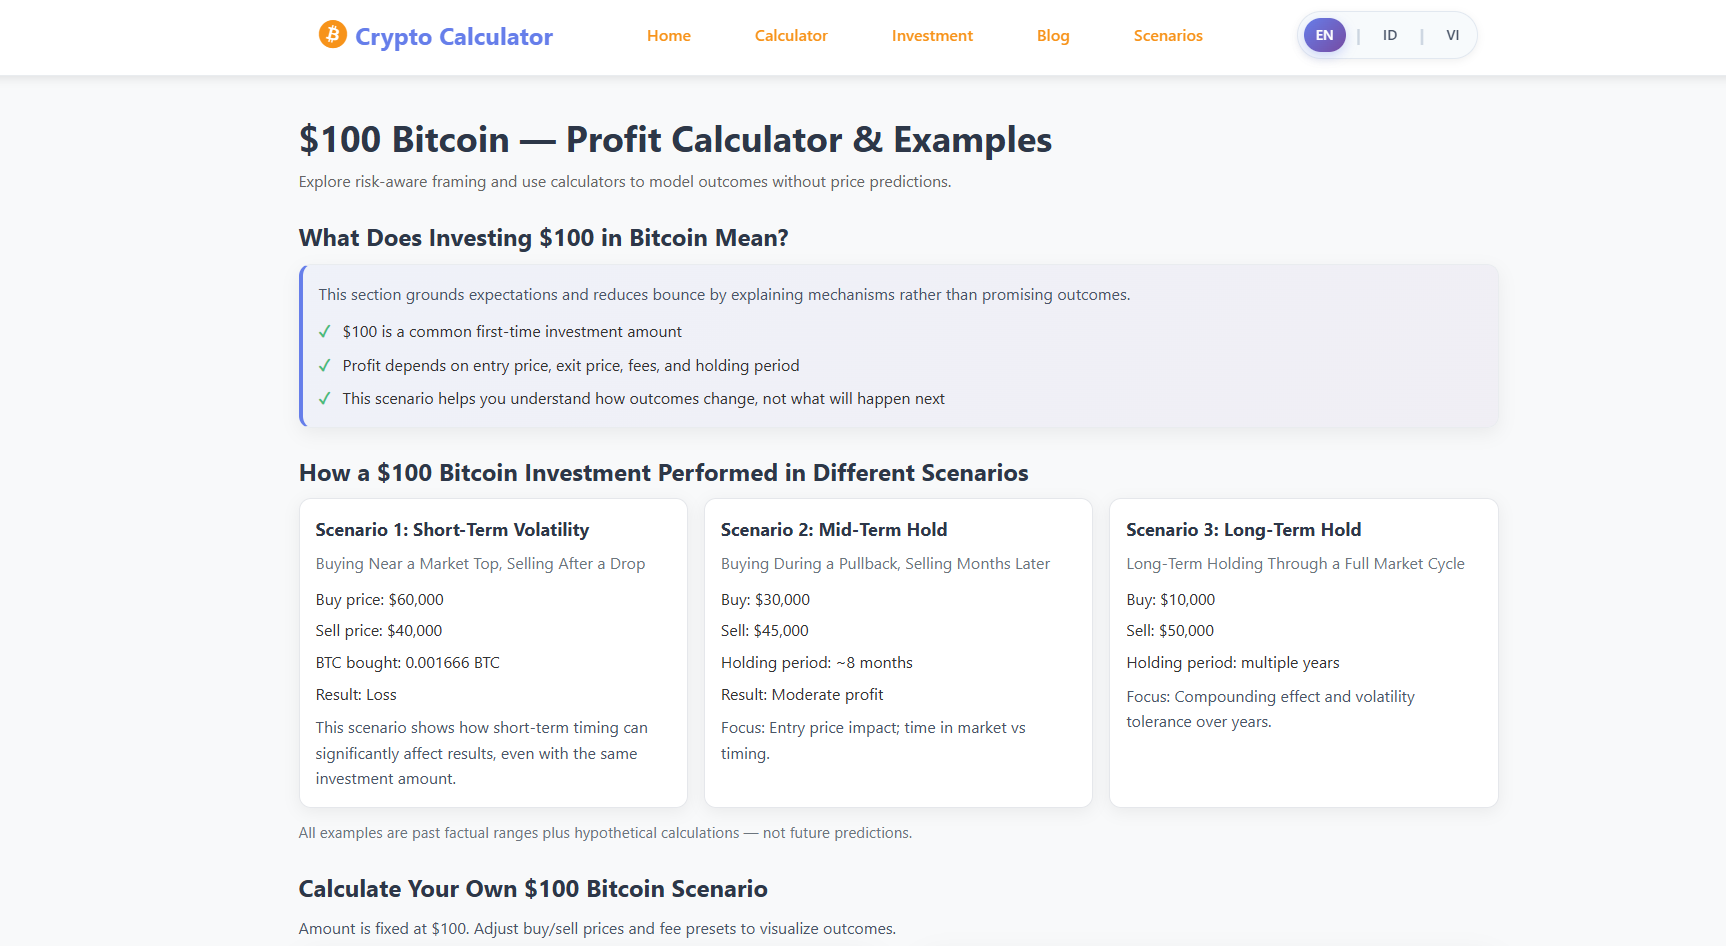The width and height of the screenshot is (1726, 946).
Task: Open the Scenarios page
Action: (x=1168, y=35)
